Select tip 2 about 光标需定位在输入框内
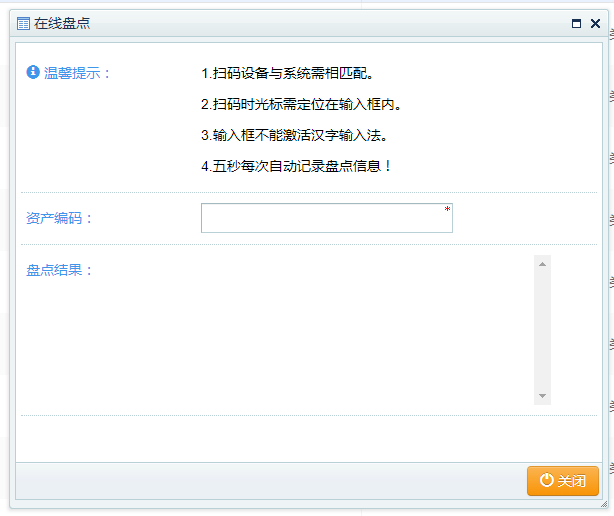 tap(300, 104)
